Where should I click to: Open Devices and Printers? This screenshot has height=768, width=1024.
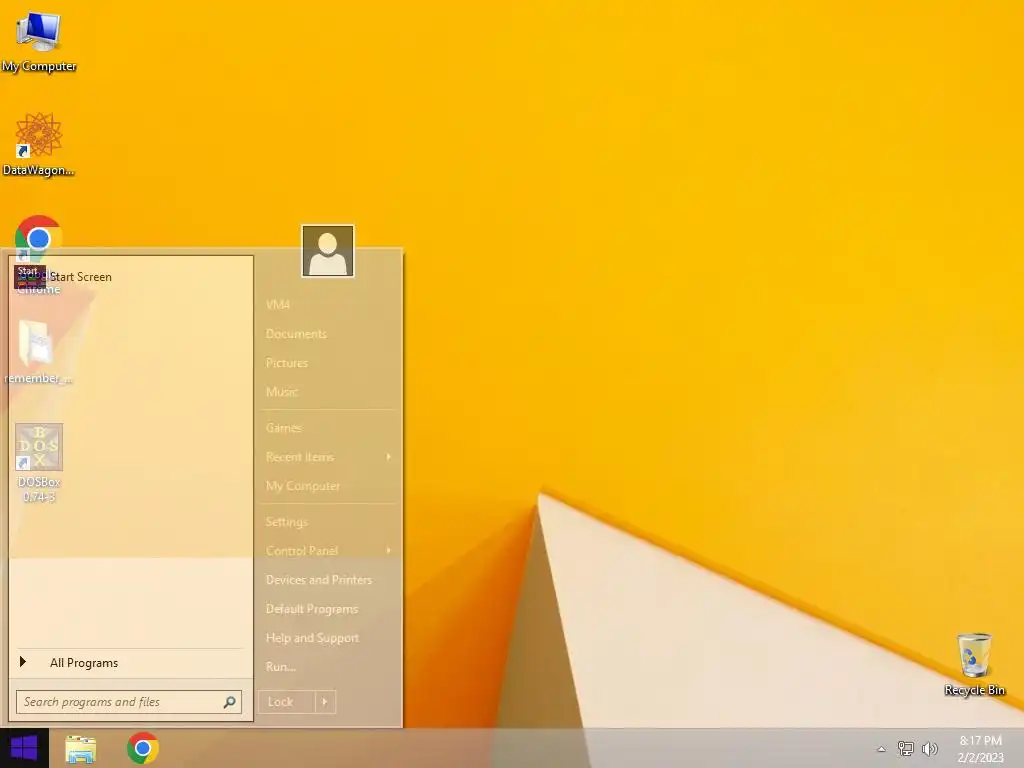pos(319,580)
